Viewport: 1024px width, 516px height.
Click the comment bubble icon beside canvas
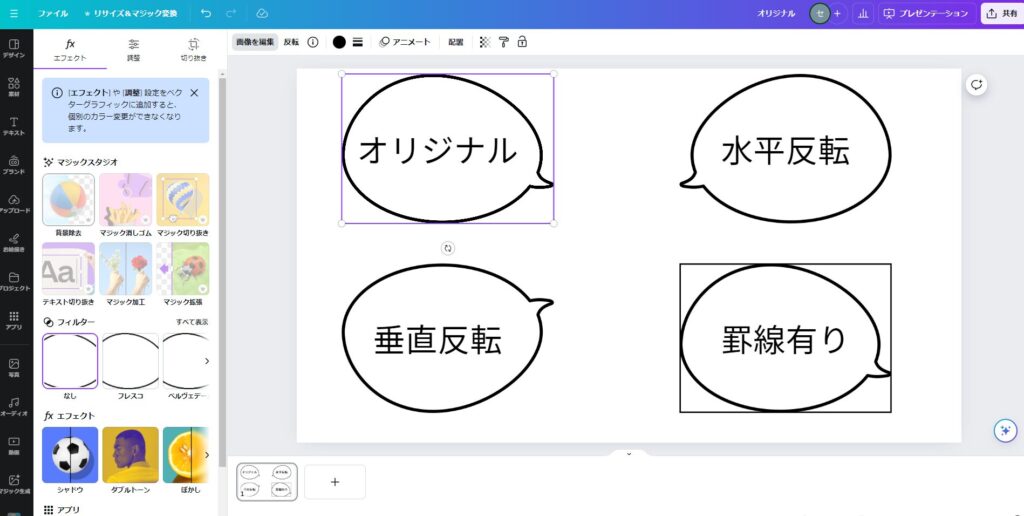976,85
